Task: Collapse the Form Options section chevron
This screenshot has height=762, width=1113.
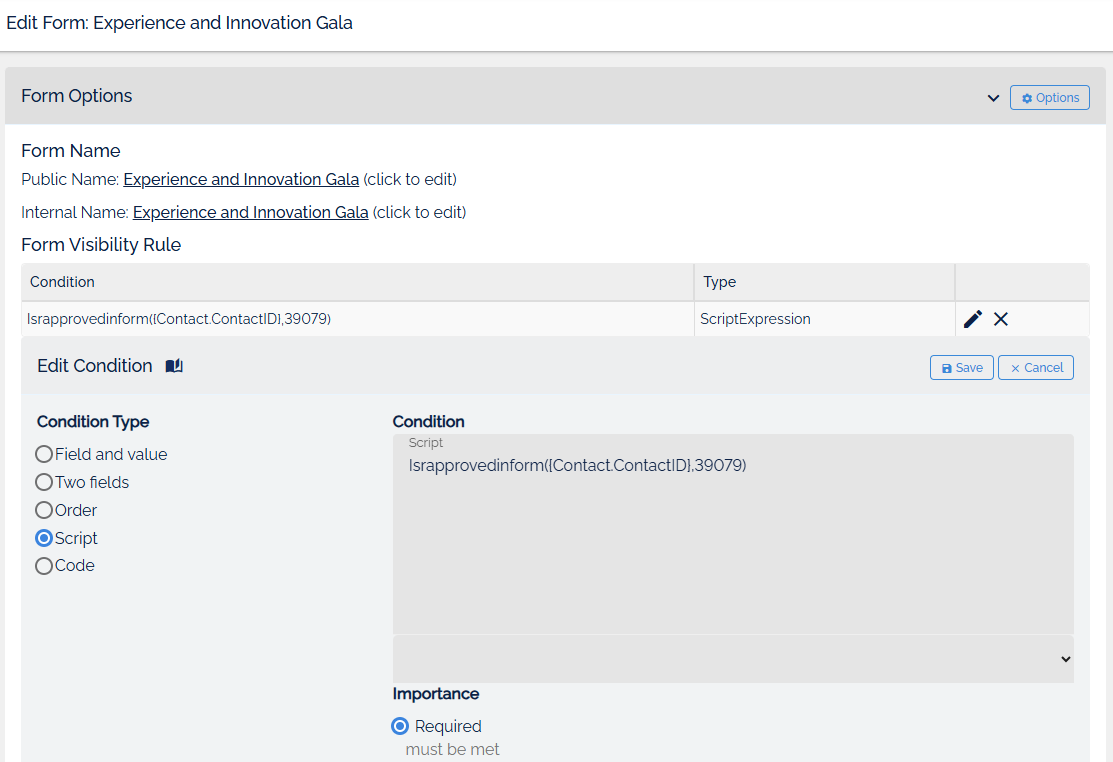Action: (993, 98)
